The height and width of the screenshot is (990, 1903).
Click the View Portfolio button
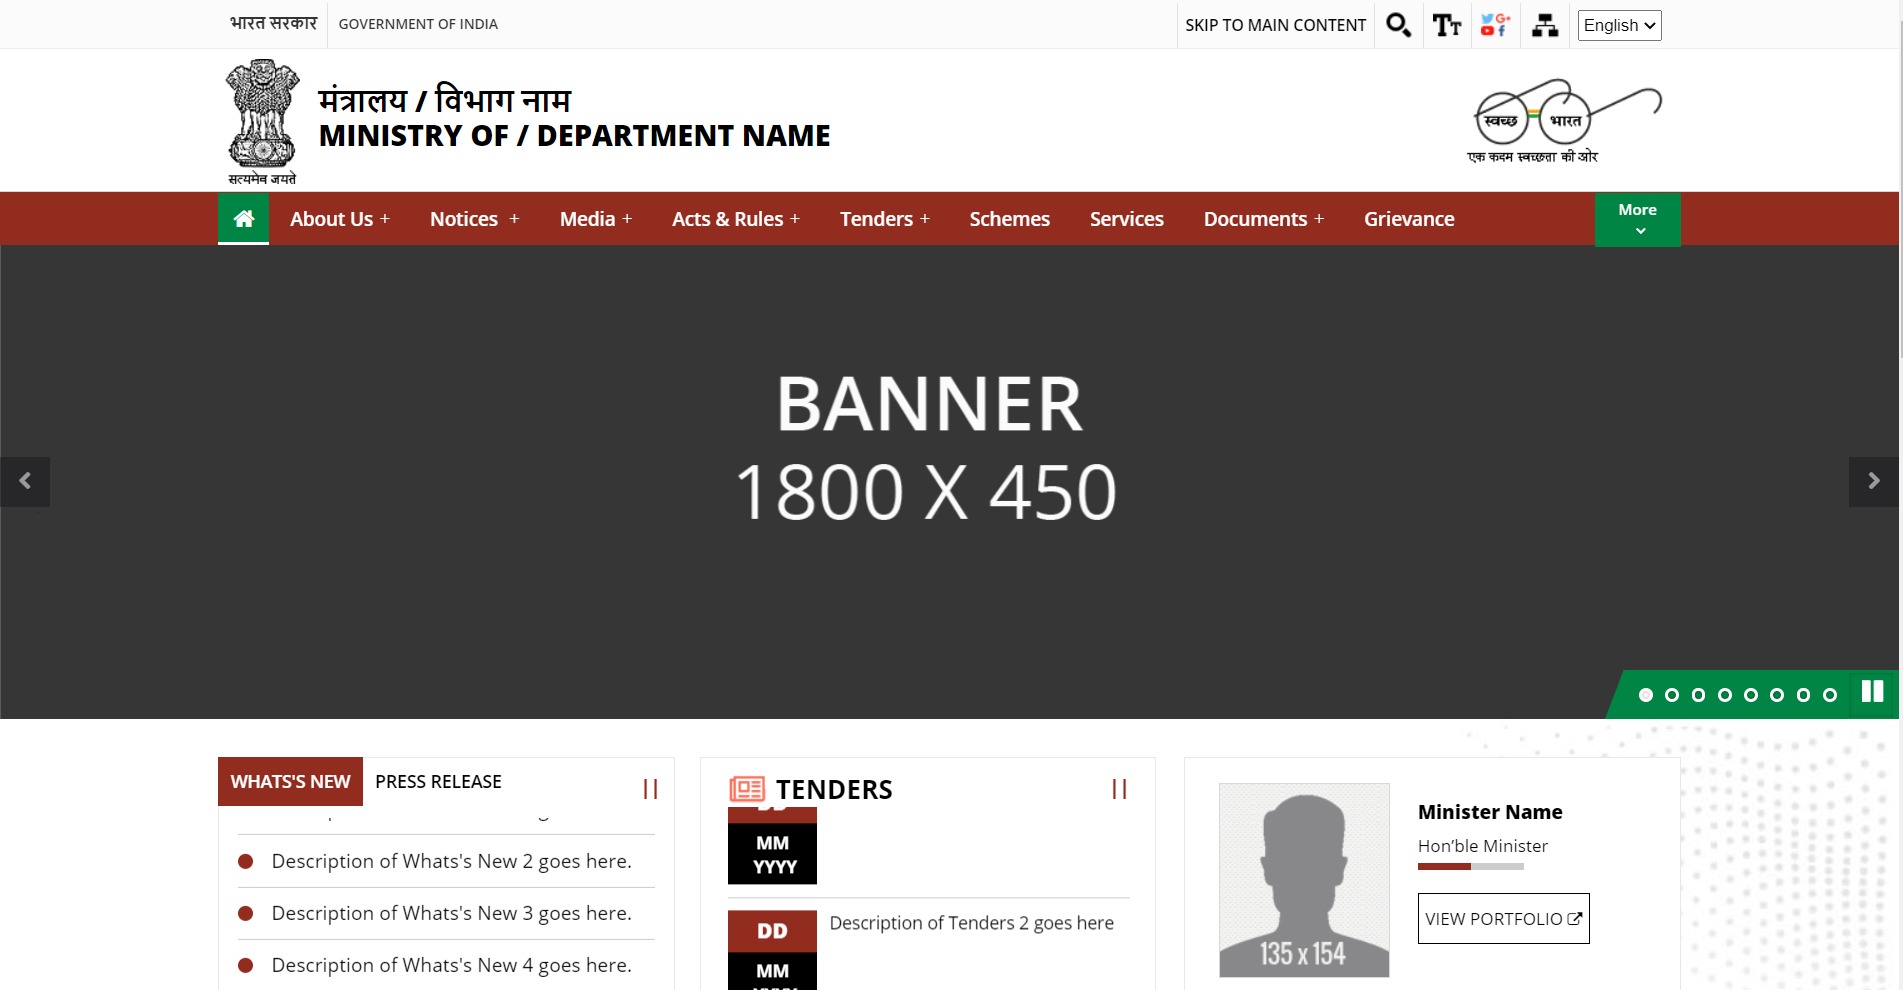(1503, 918)
